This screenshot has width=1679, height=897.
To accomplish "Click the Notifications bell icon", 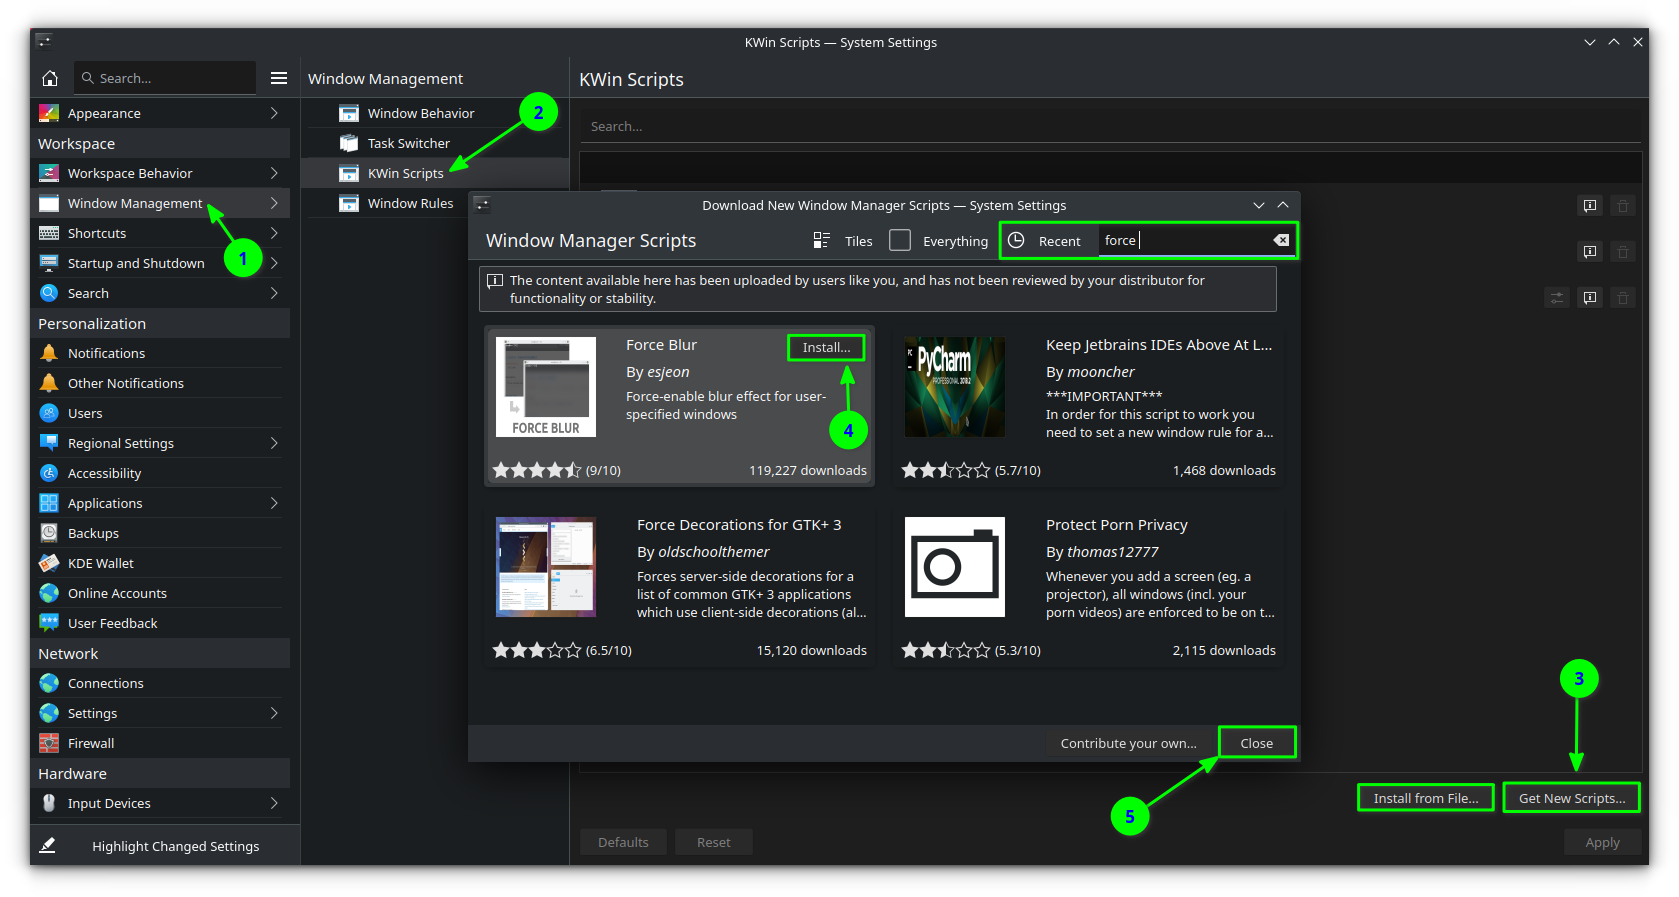I will tap(49, 353).
